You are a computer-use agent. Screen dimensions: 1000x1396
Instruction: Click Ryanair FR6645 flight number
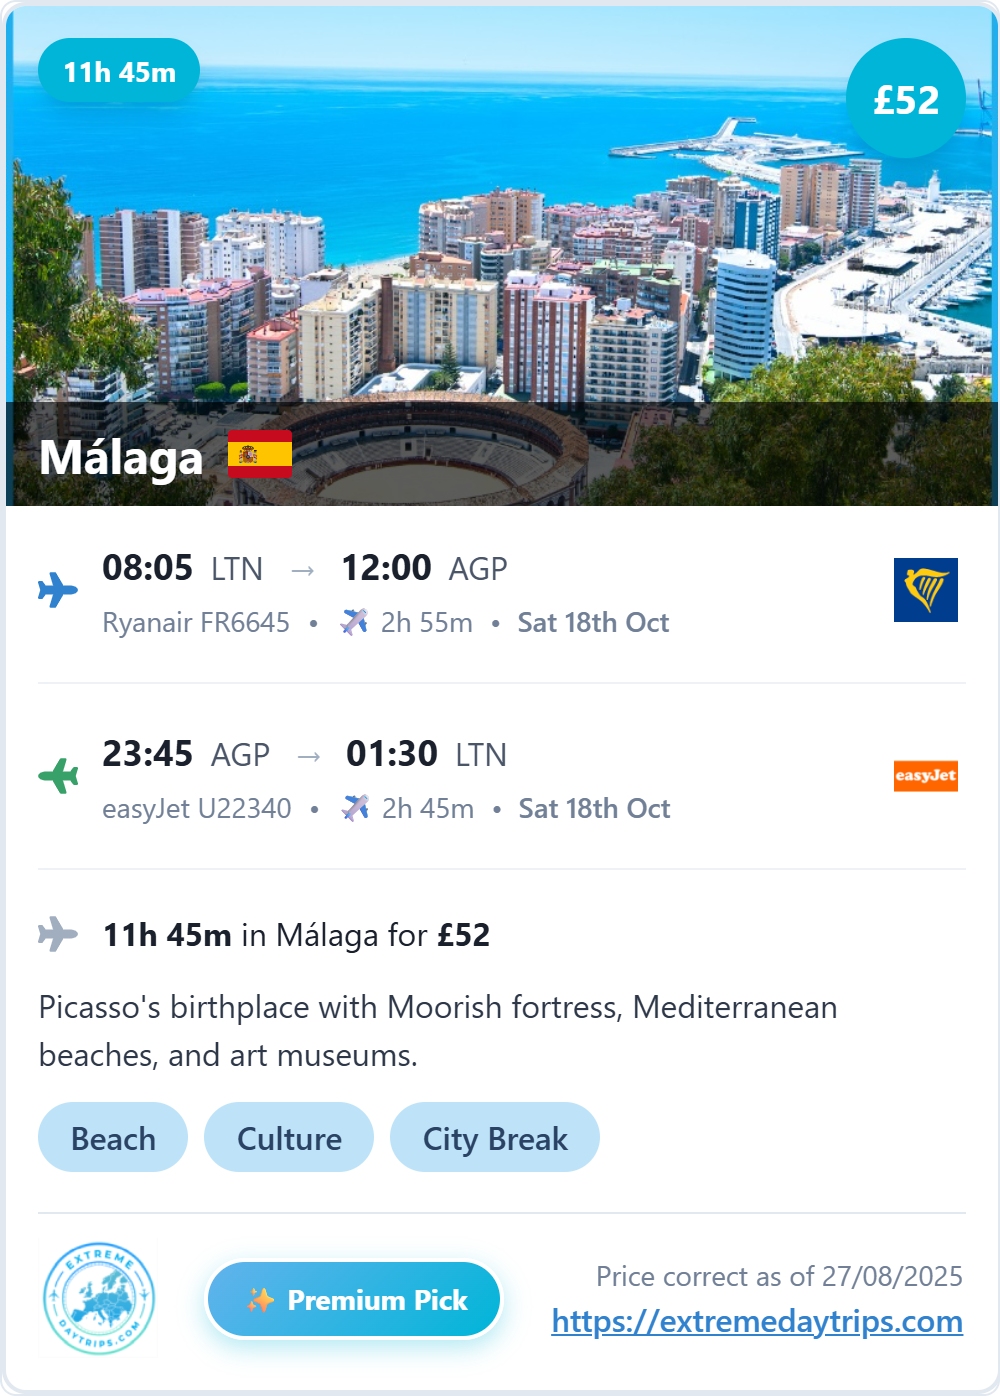pos(196,622)
